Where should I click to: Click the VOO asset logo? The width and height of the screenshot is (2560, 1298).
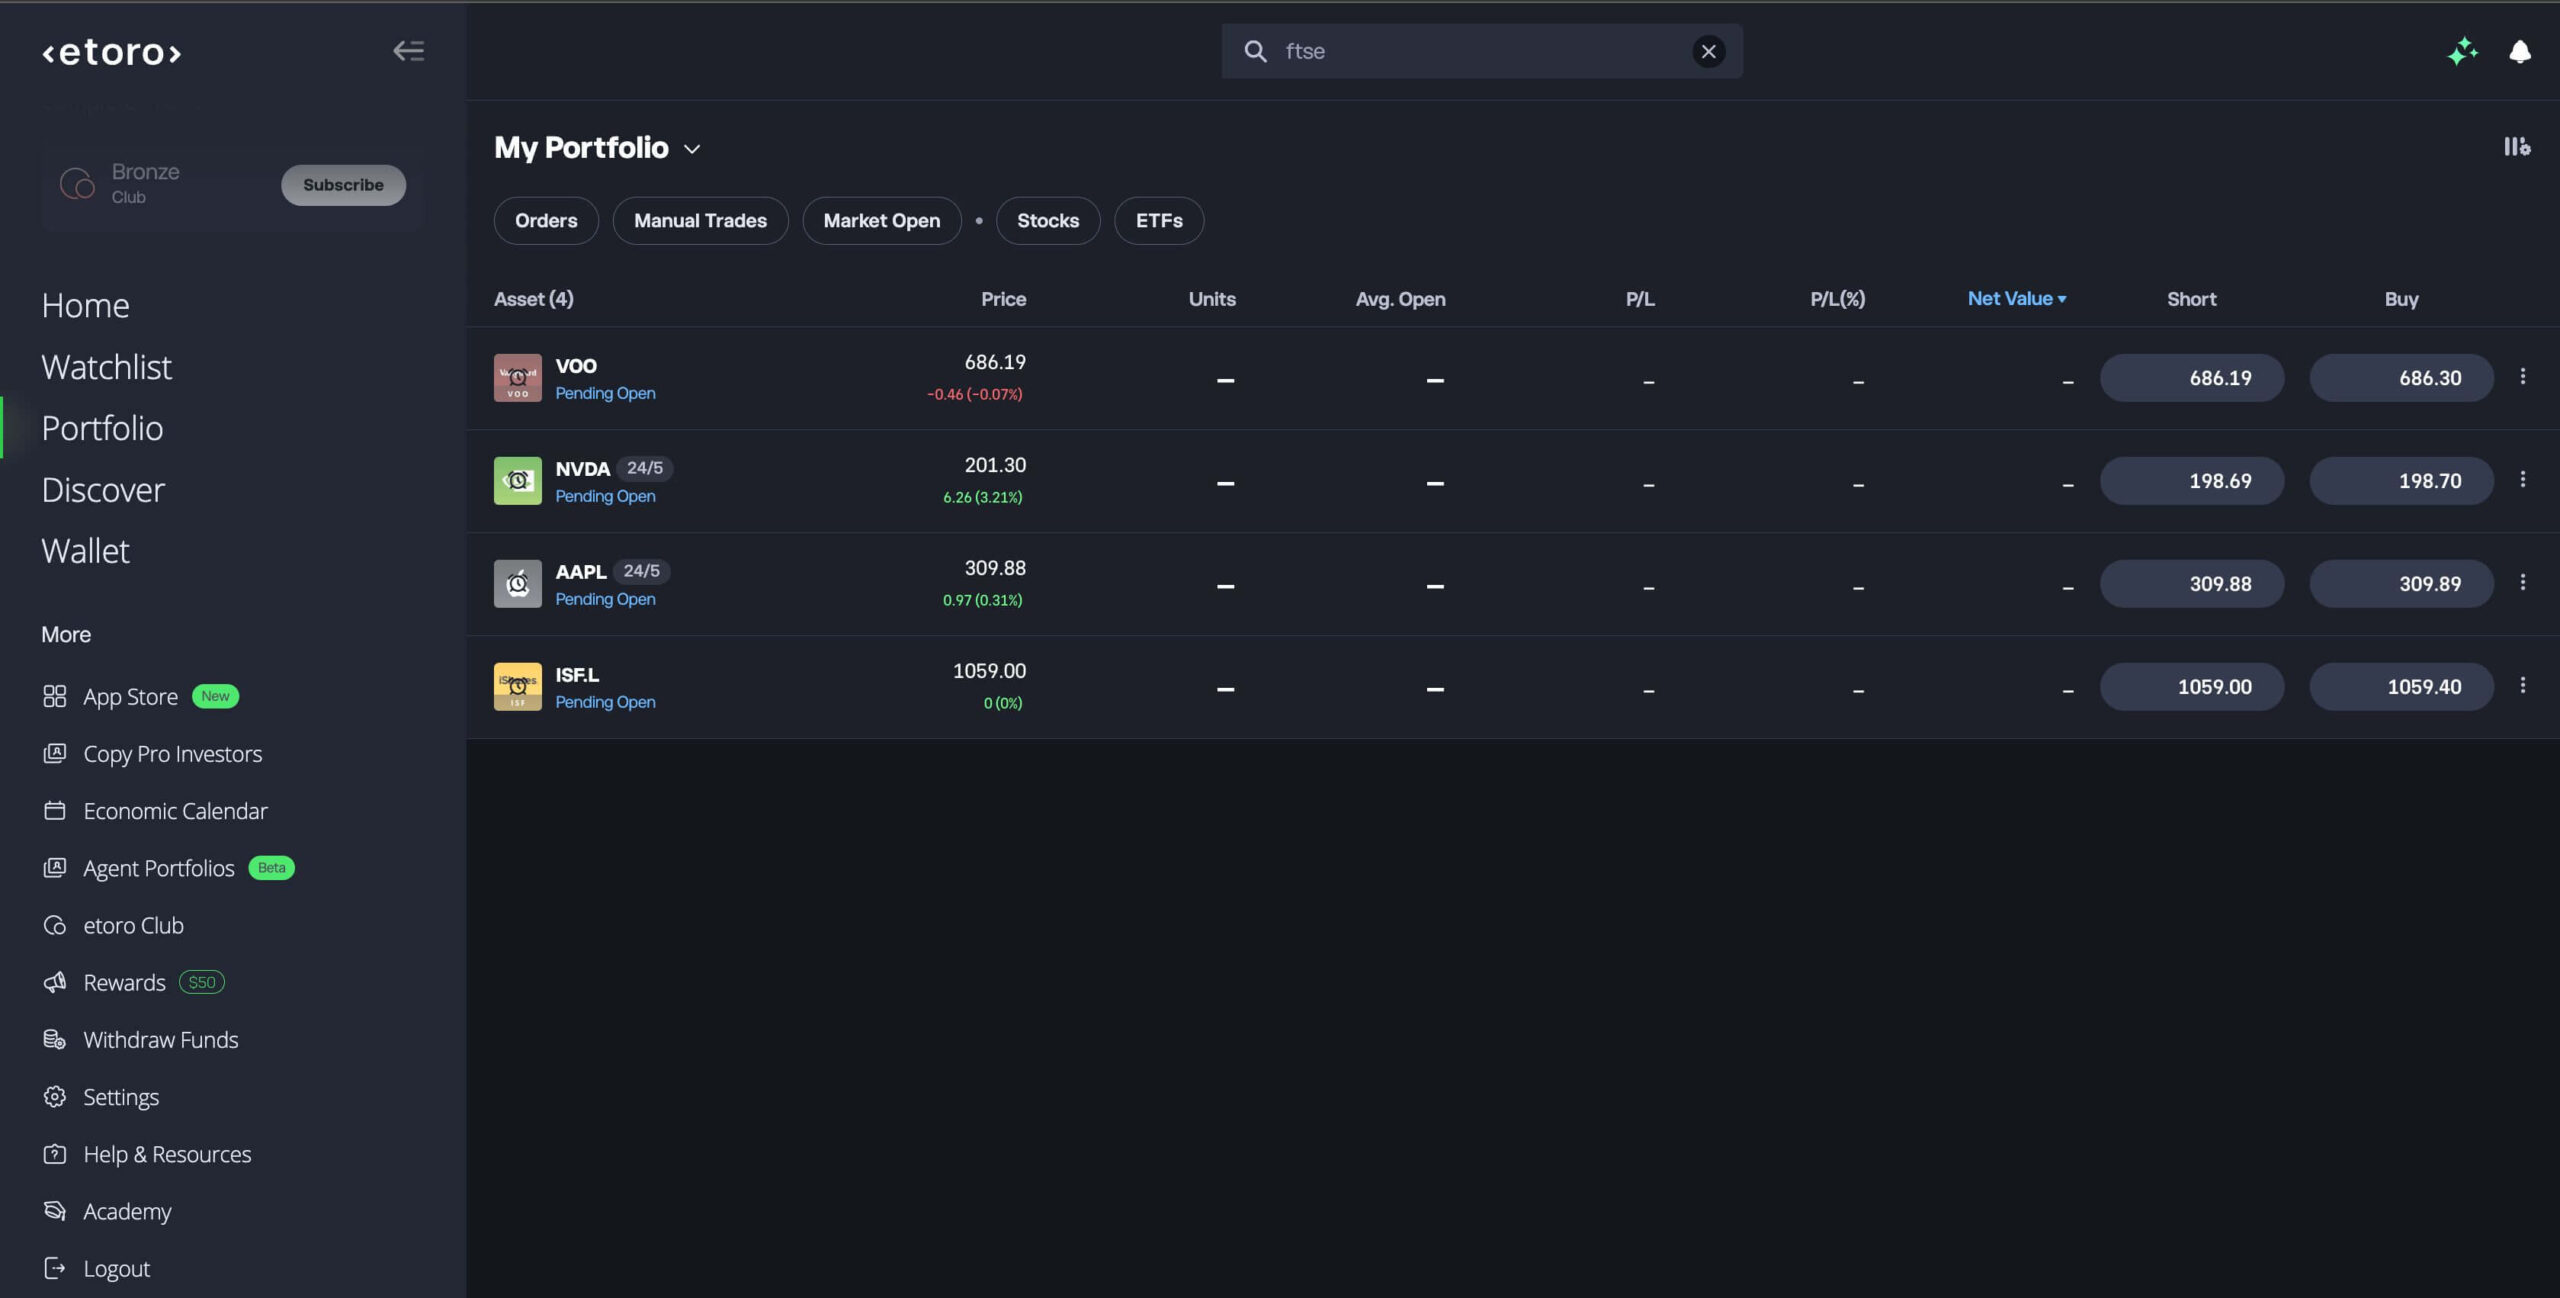pyautogui.click(x=518, y=378)
